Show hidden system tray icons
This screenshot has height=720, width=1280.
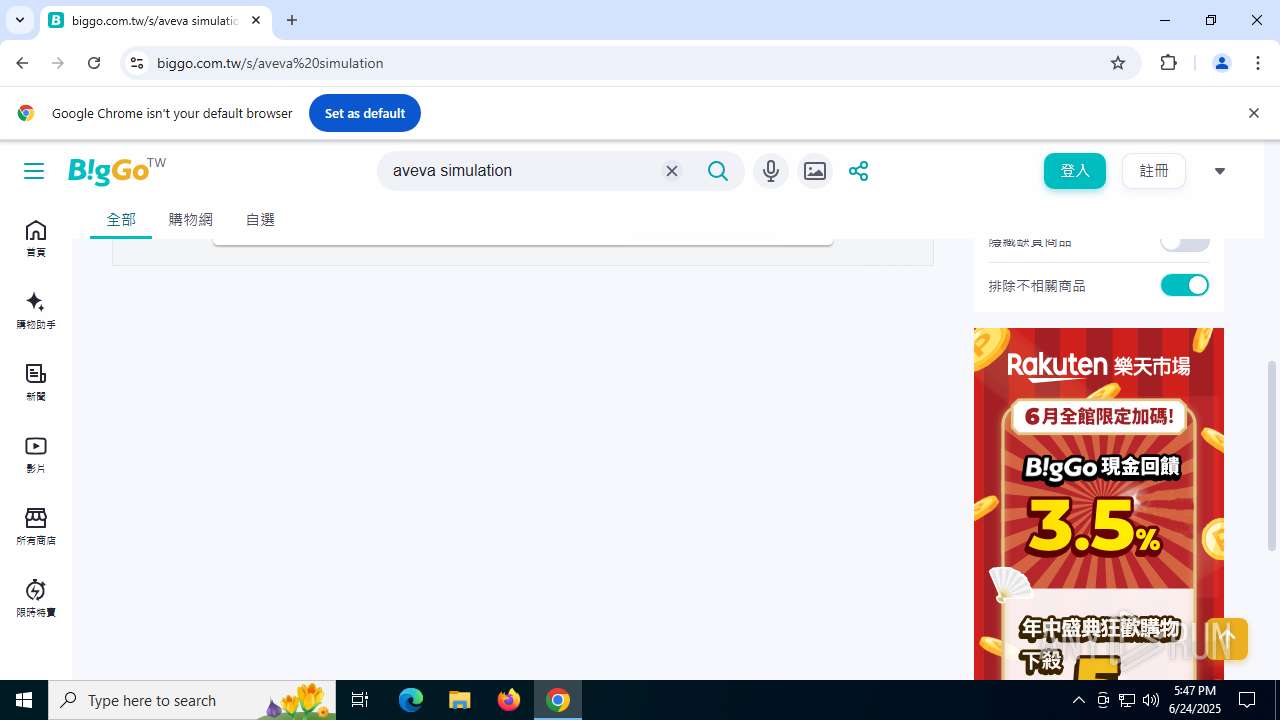coord(1078,700)
